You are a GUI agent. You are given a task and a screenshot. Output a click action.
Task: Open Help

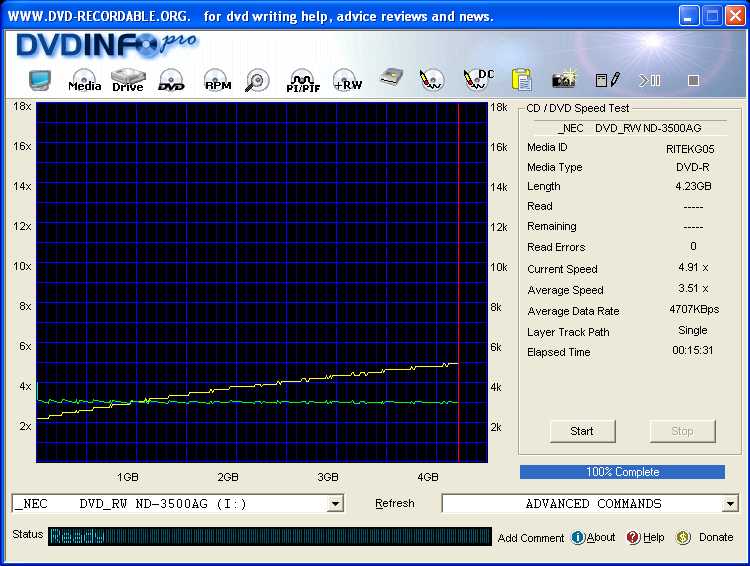tap(653, 537)
